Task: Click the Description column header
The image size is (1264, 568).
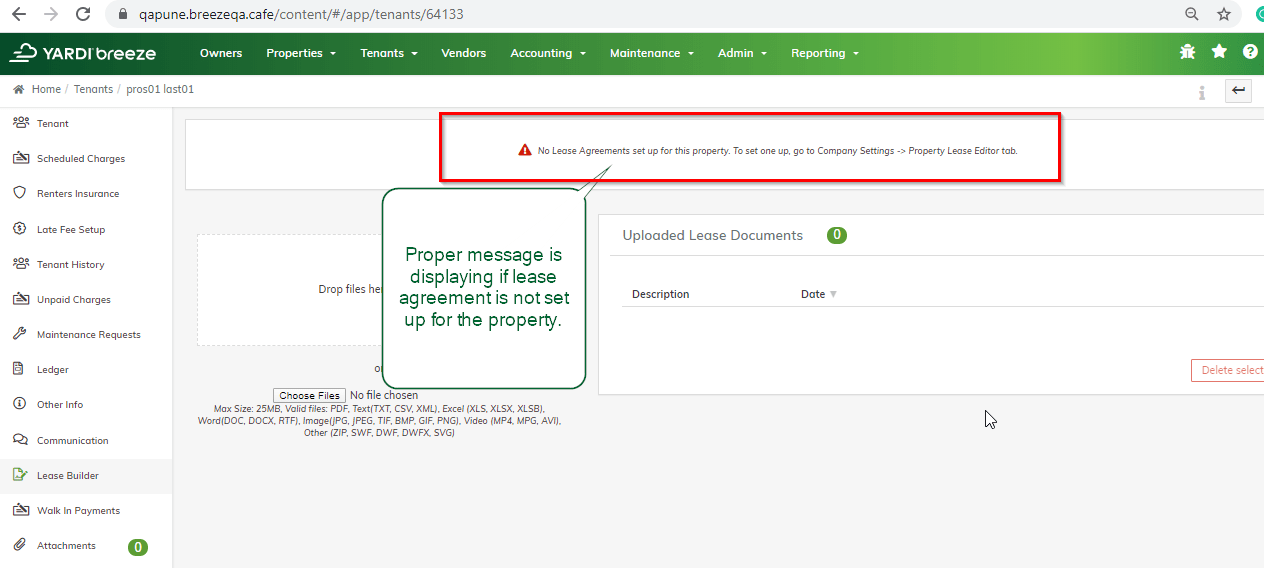Action: (661, 294)
